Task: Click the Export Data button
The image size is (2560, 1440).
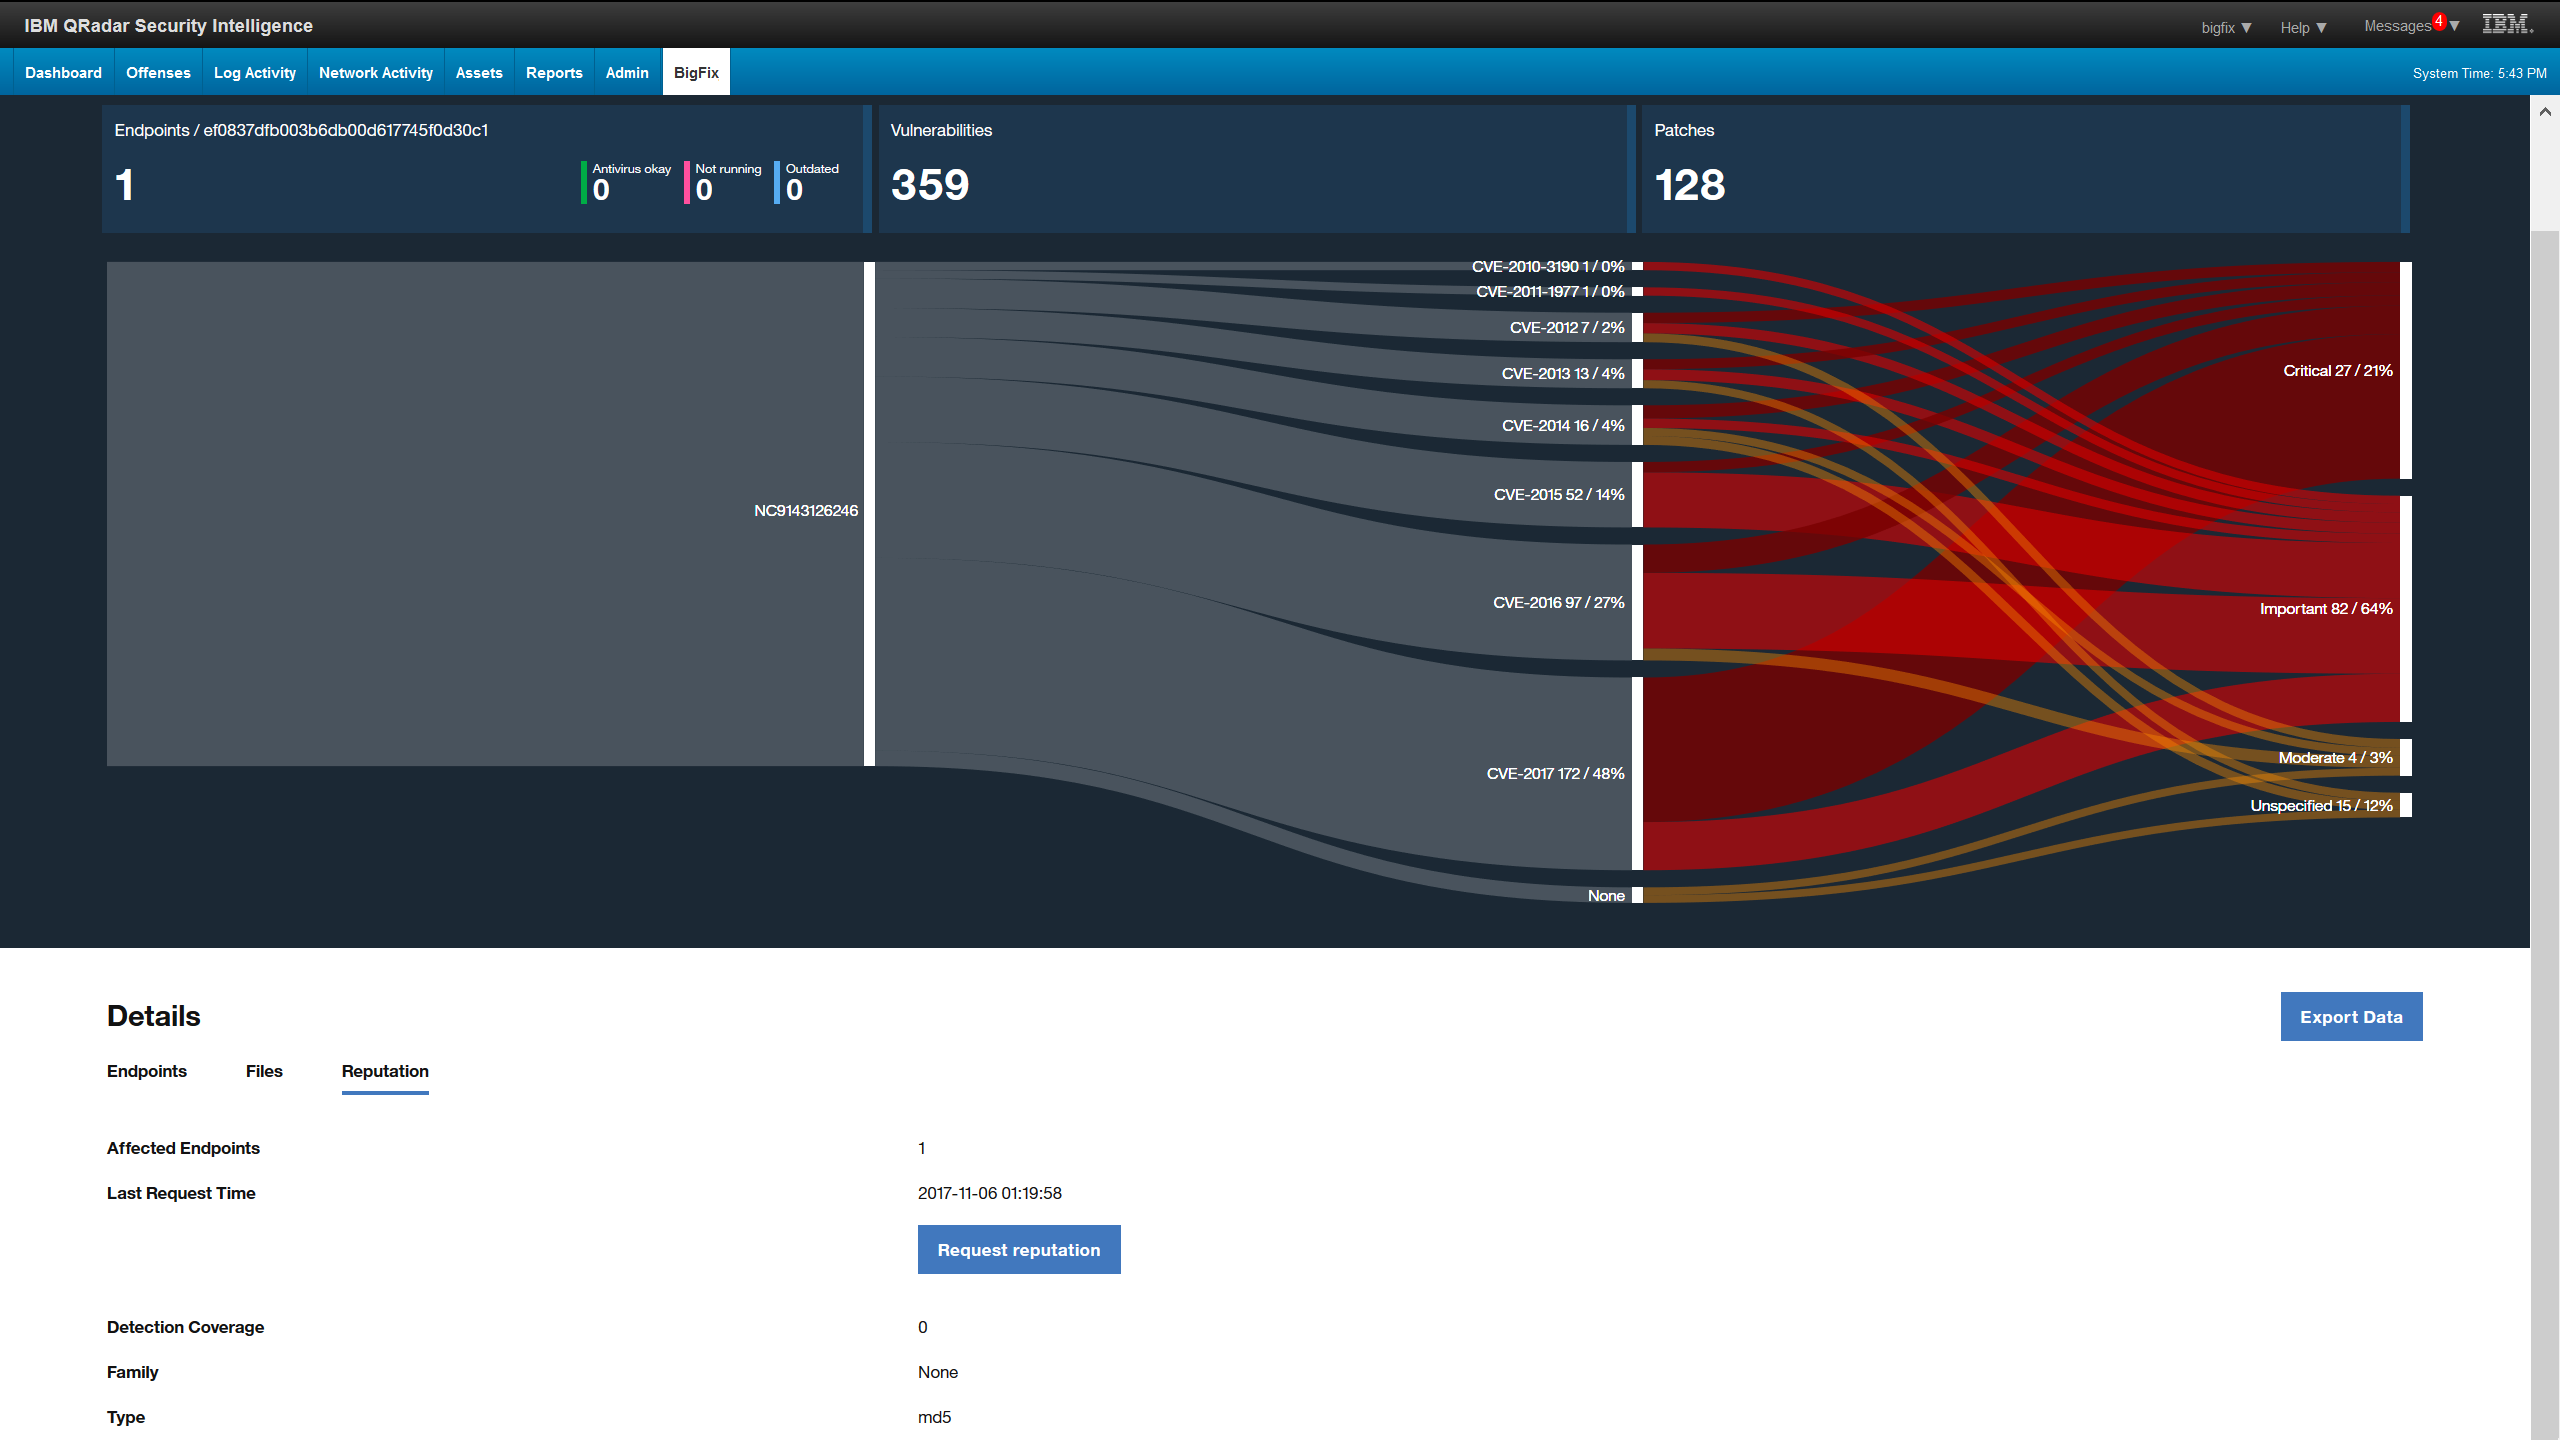Action: click(x=2351, y=1016)
